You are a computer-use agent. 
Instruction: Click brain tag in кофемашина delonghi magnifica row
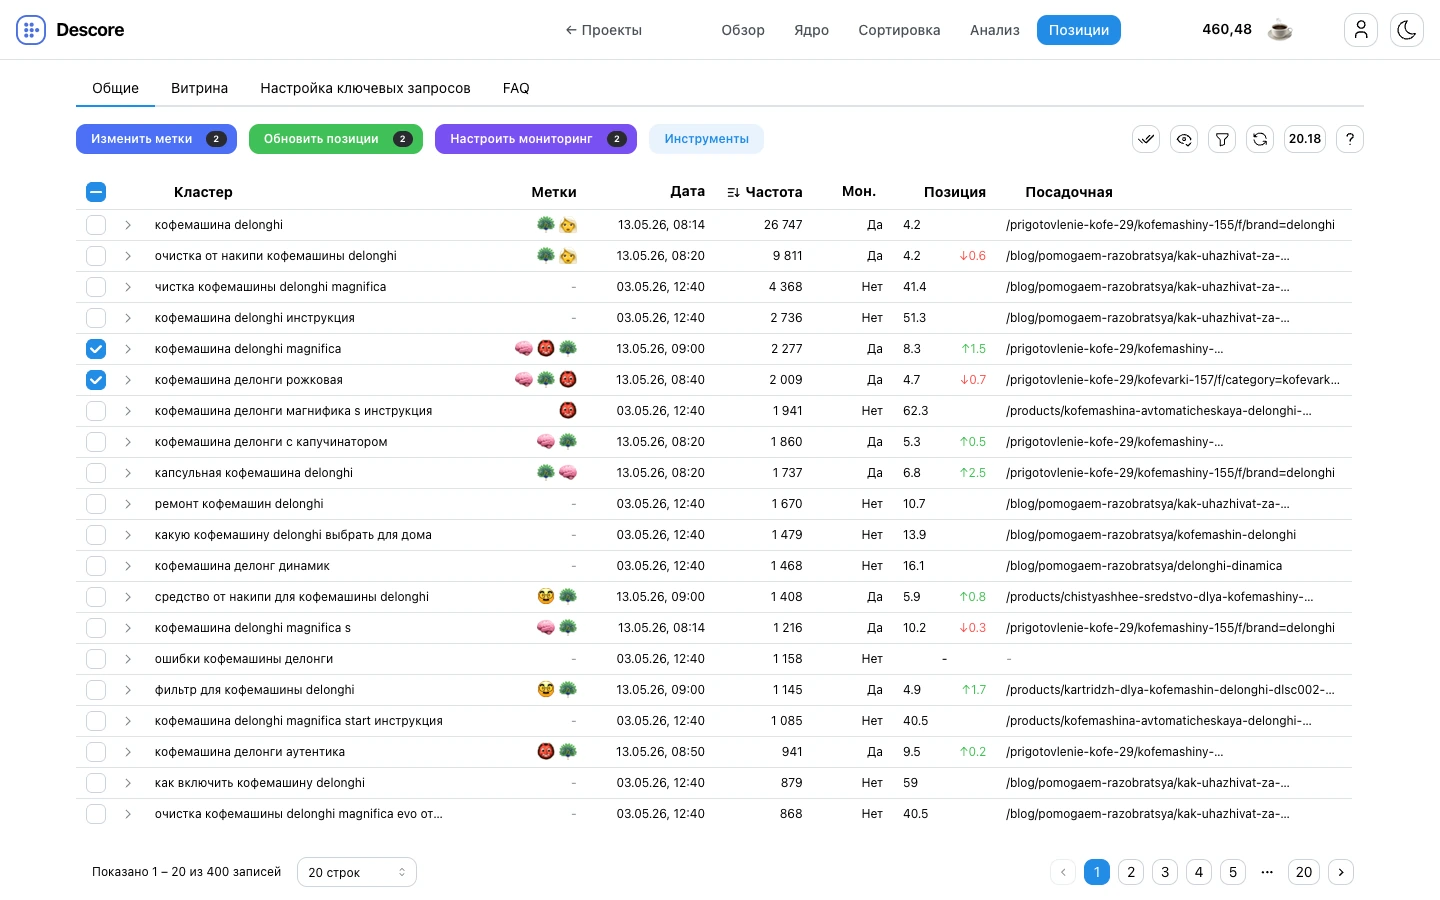(524, 349)
